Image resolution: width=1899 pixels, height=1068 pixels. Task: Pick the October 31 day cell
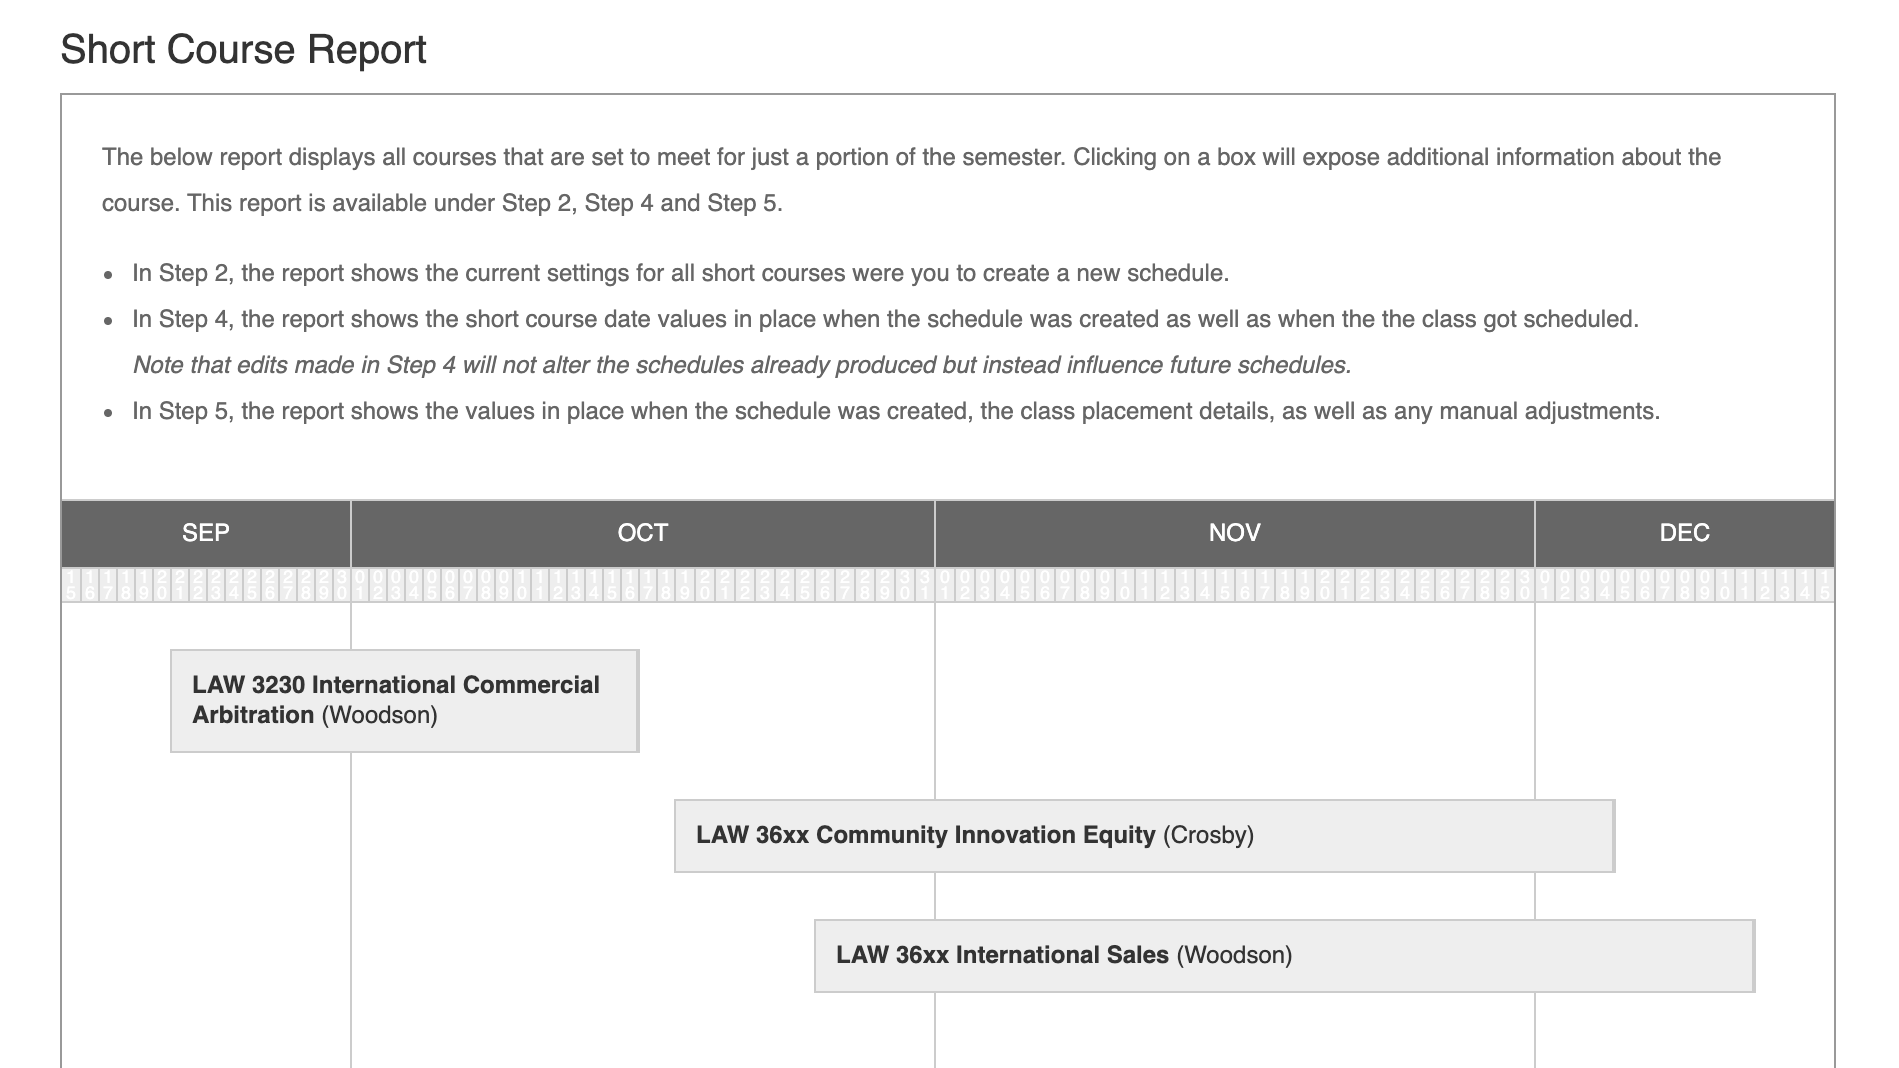(x=925, y=585)
